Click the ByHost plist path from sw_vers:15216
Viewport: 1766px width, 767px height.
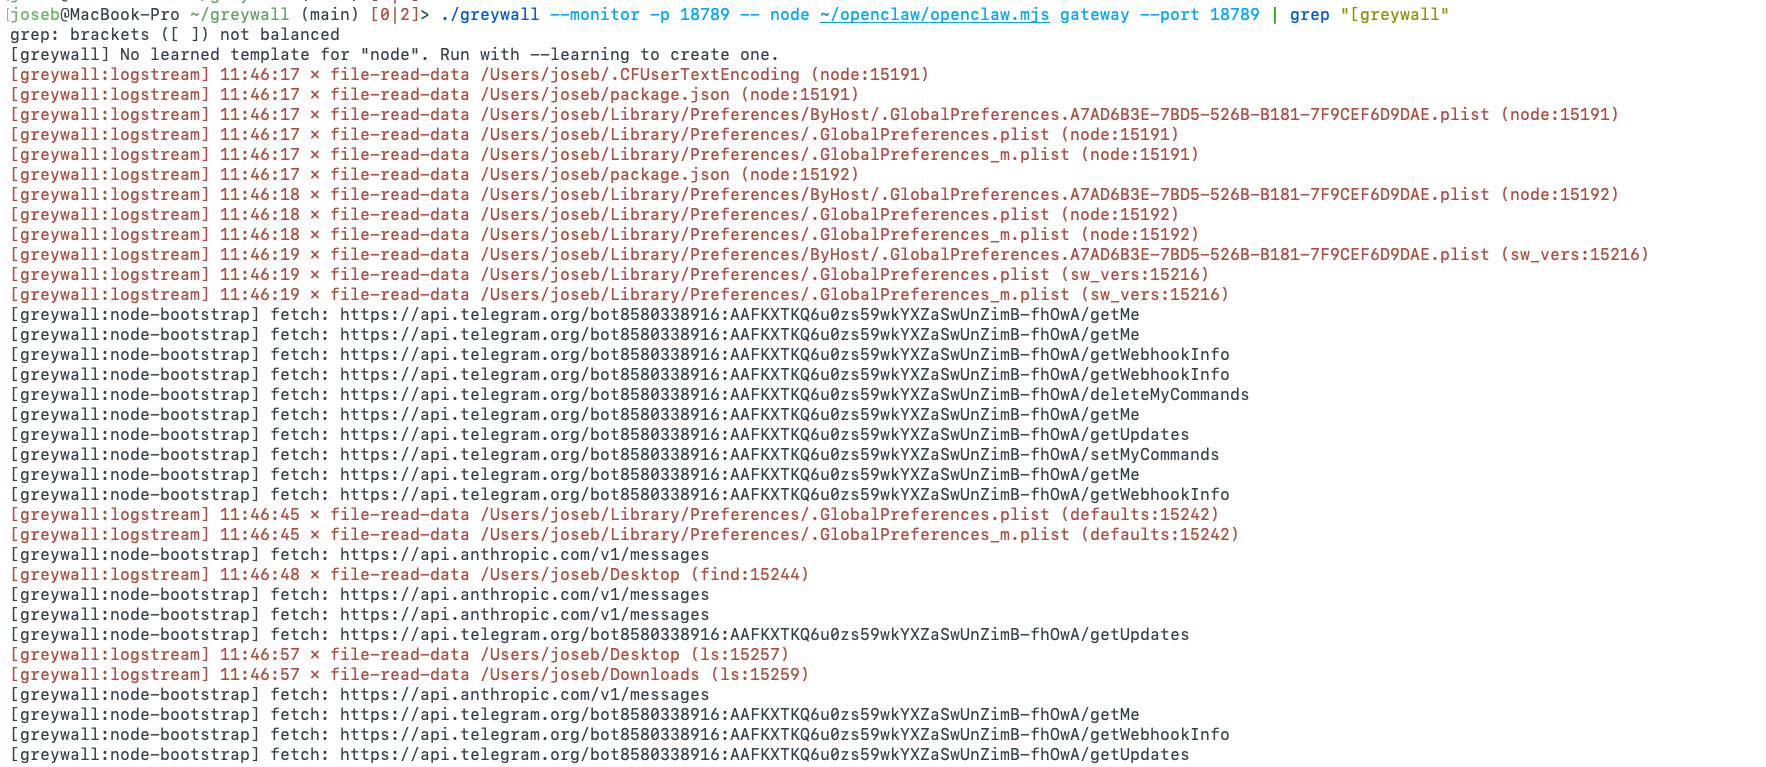(985, 255)
